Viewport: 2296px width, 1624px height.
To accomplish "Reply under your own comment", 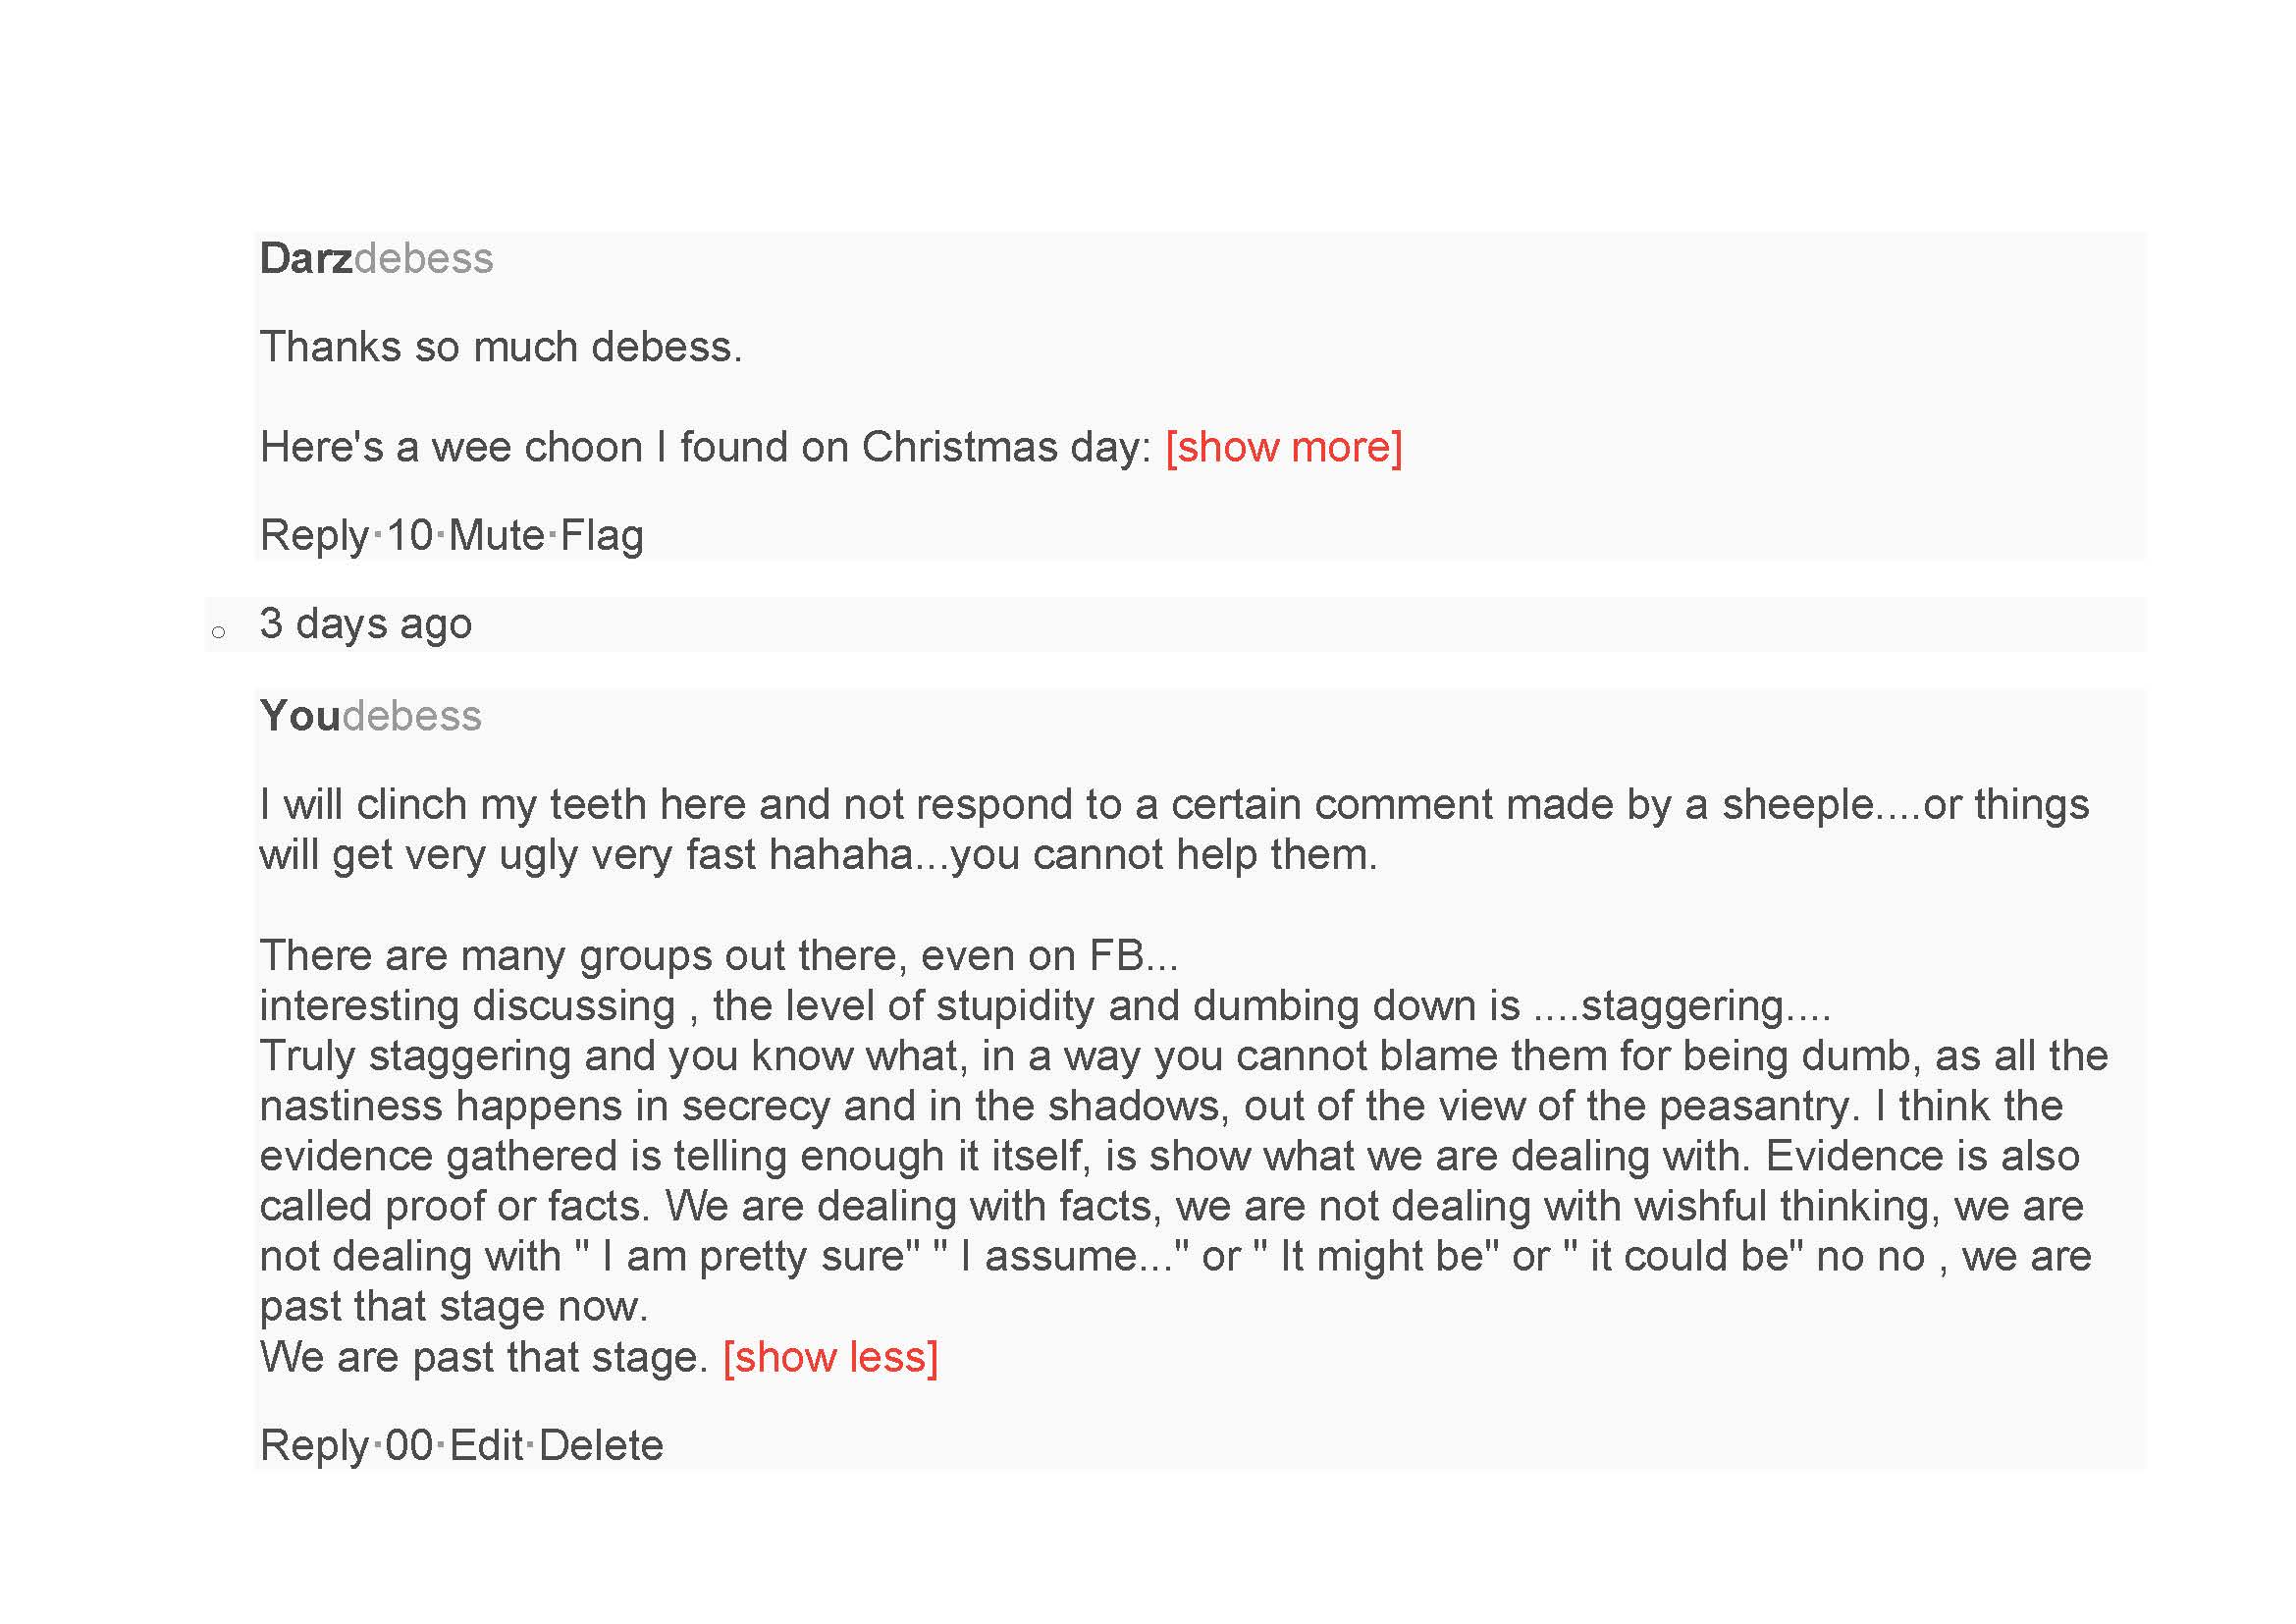I will click(x=314, y=1445).
